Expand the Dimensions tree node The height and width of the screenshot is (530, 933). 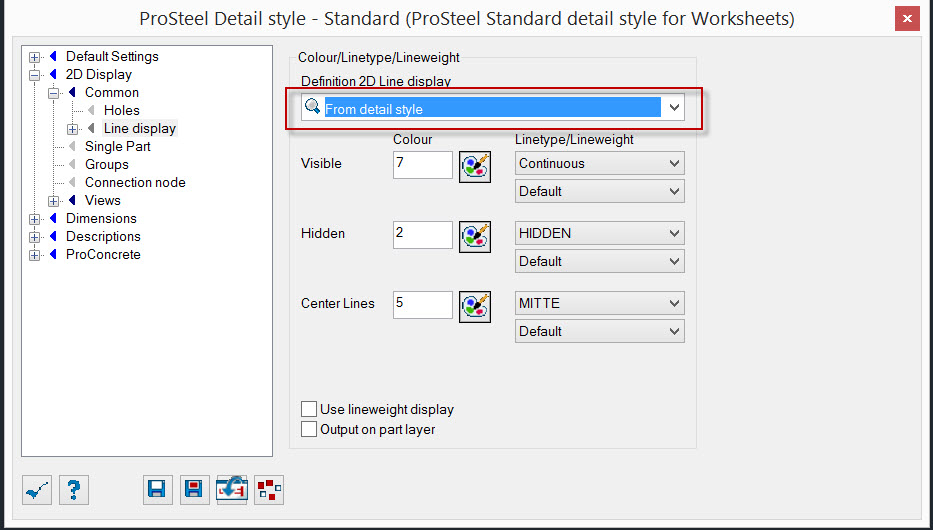click(x=35, y=219)
